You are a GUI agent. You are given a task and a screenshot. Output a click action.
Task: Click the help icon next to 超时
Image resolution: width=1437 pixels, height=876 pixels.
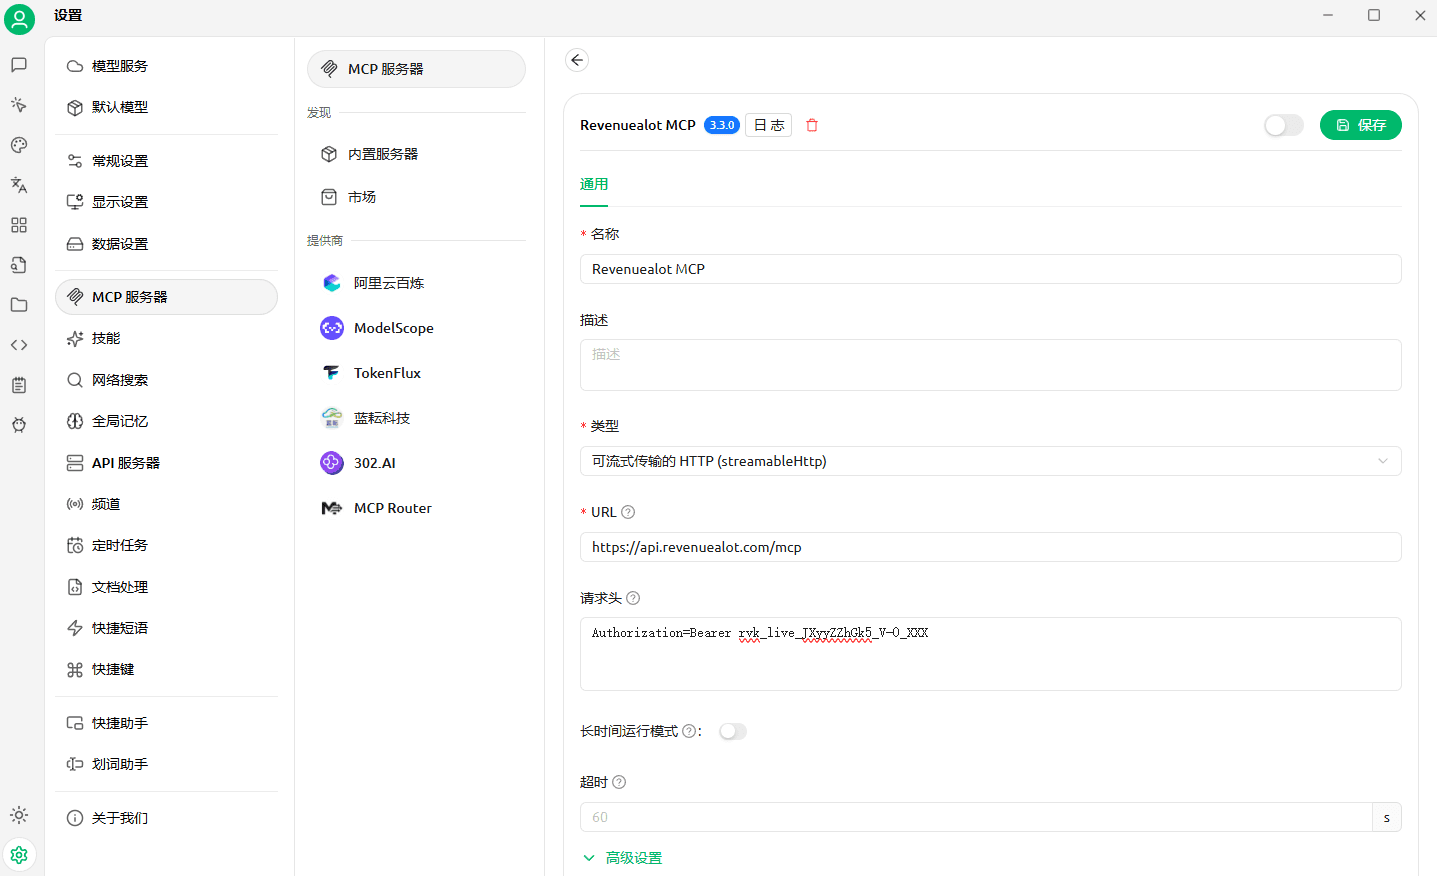click(619, 782)
